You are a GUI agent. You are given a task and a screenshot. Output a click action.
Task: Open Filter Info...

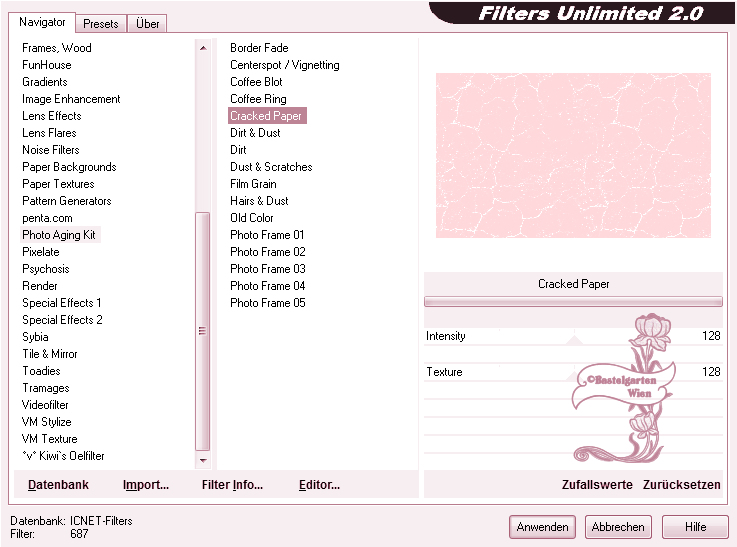(232, 485)
